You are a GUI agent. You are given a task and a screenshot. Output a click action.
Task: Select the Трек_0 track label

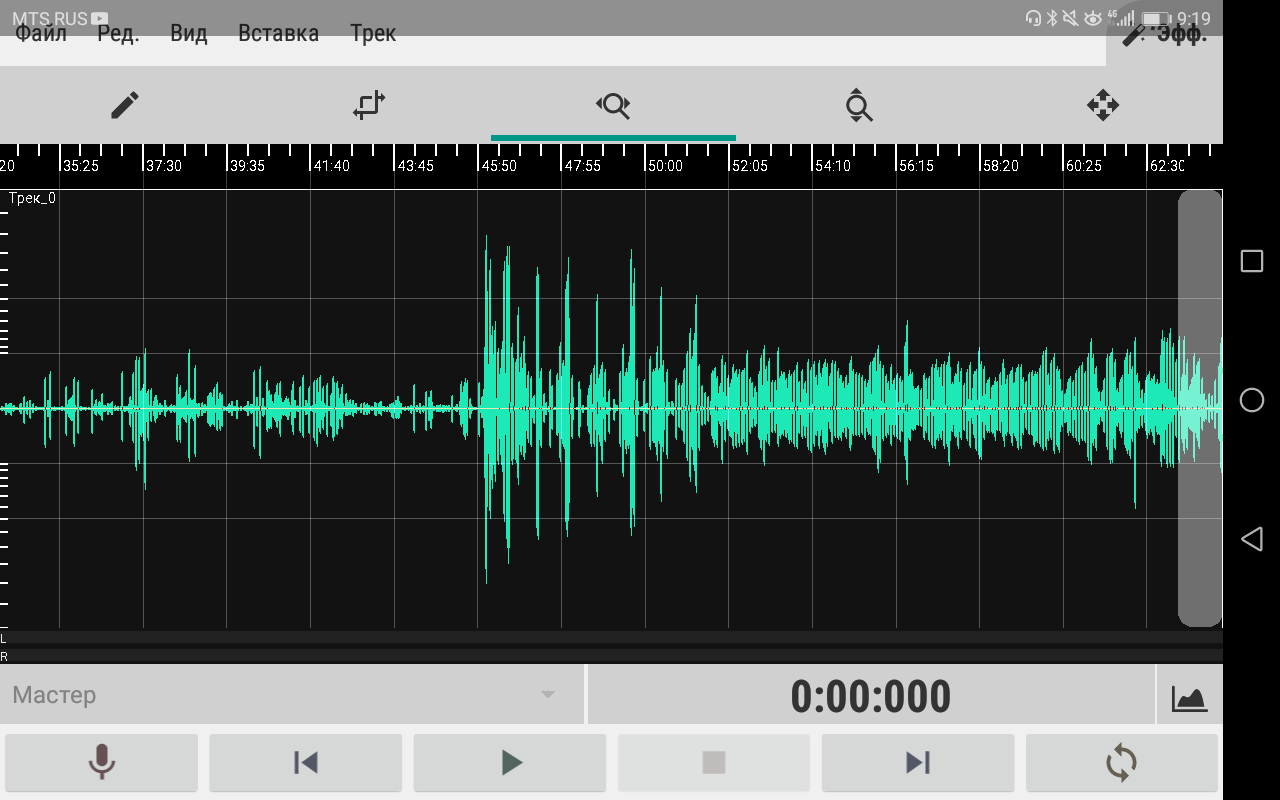(32, 198)
